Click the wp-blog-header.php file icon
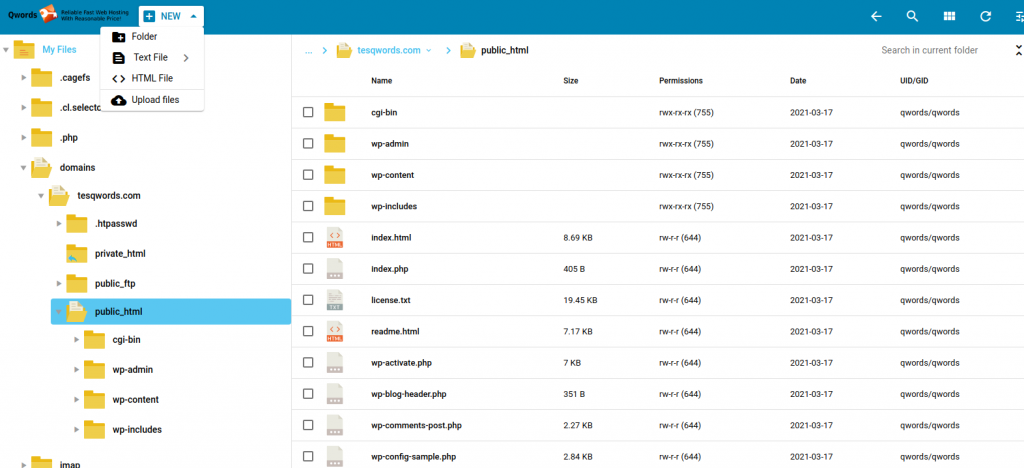1024x468 pixels. point(334,394)
